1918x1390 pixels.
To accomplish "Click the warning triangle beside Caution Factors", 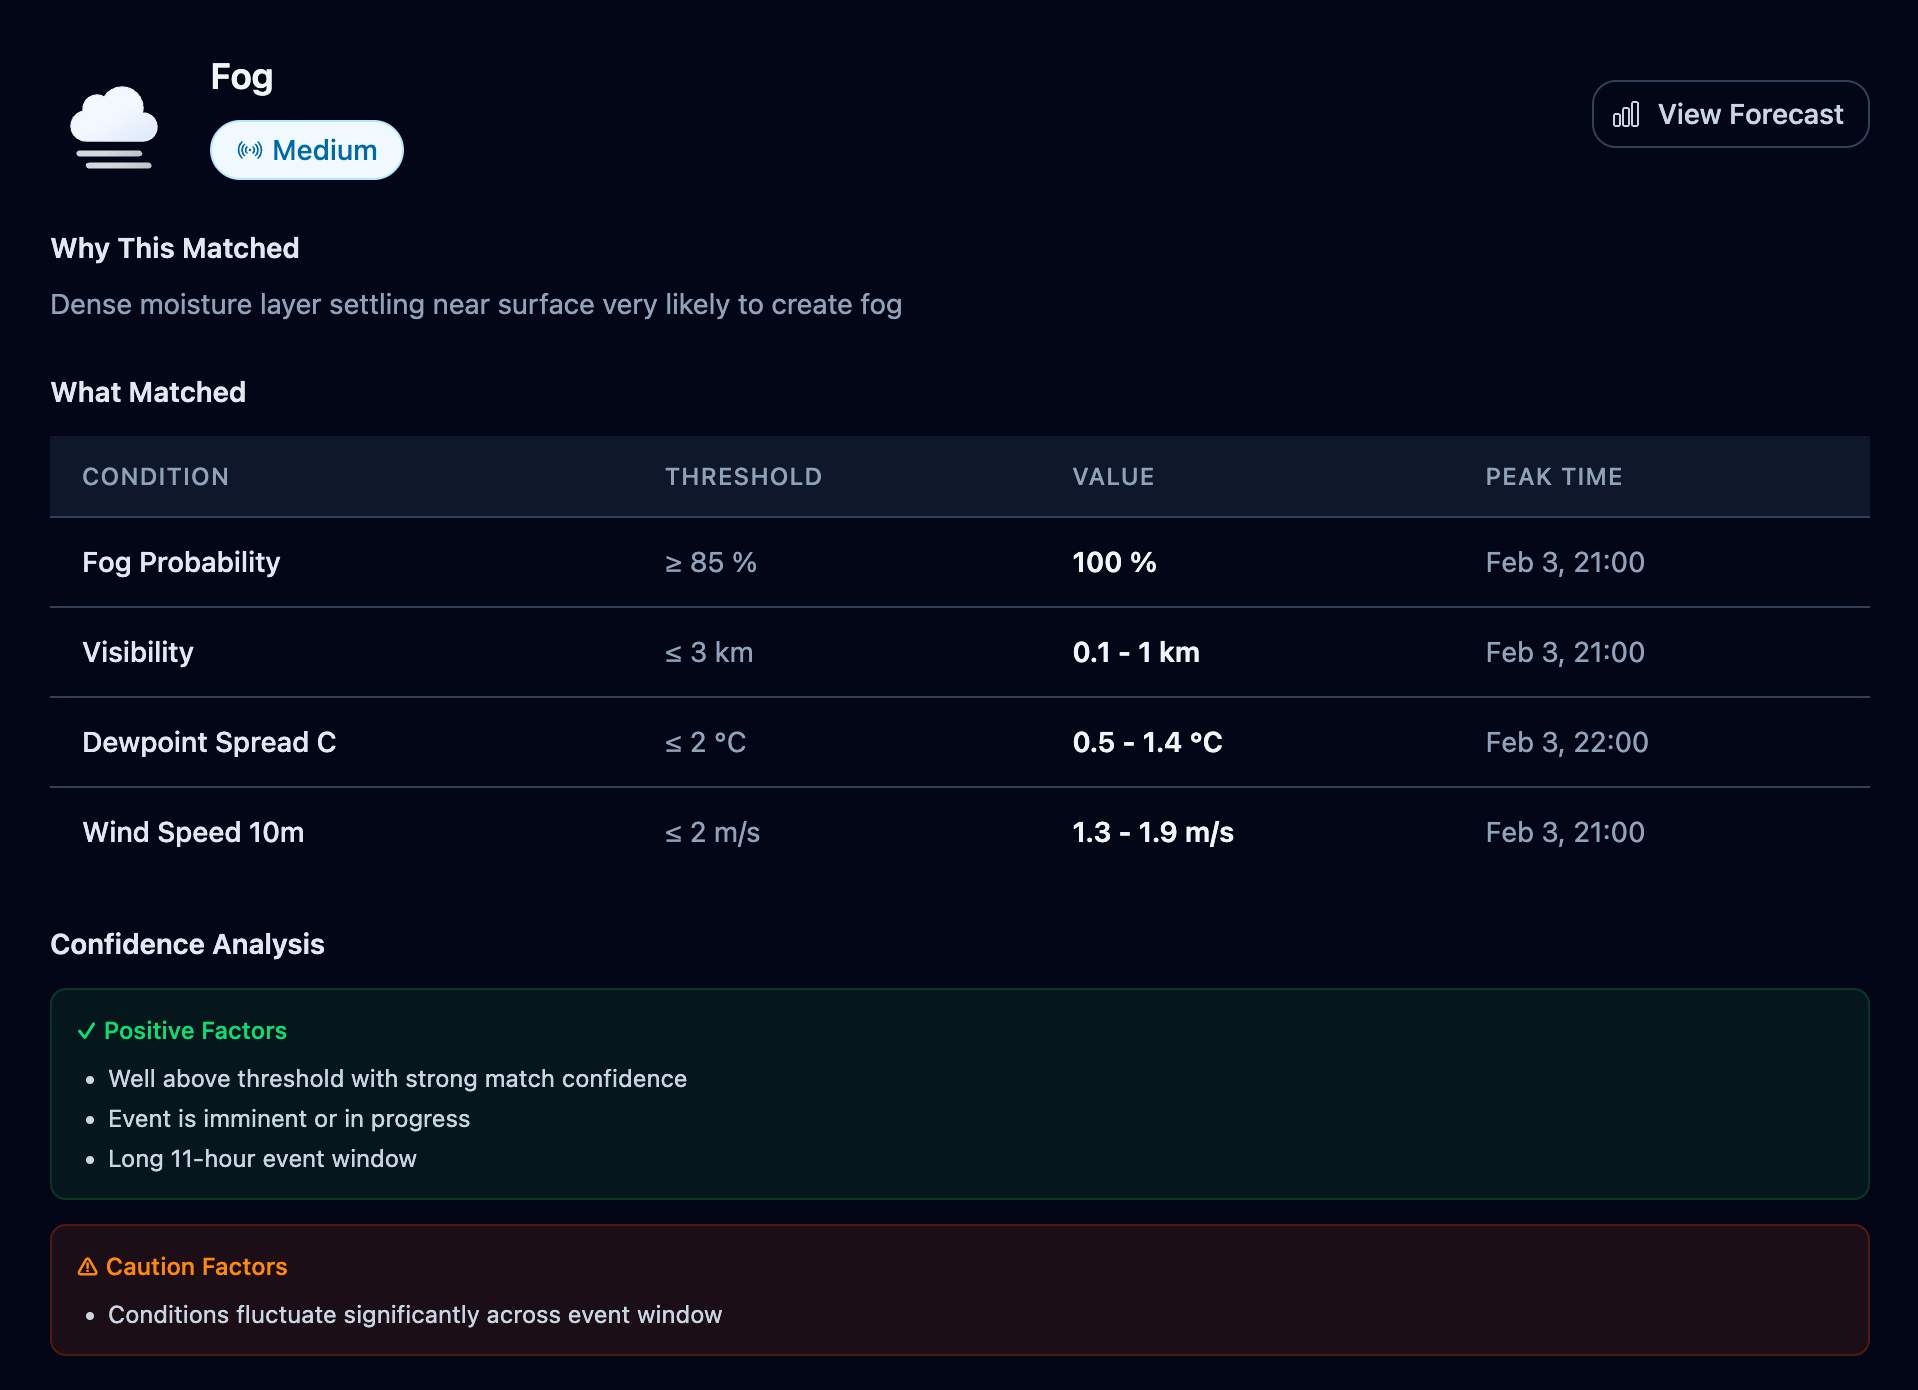I will pyautogui.click(x=88, y=1267).
